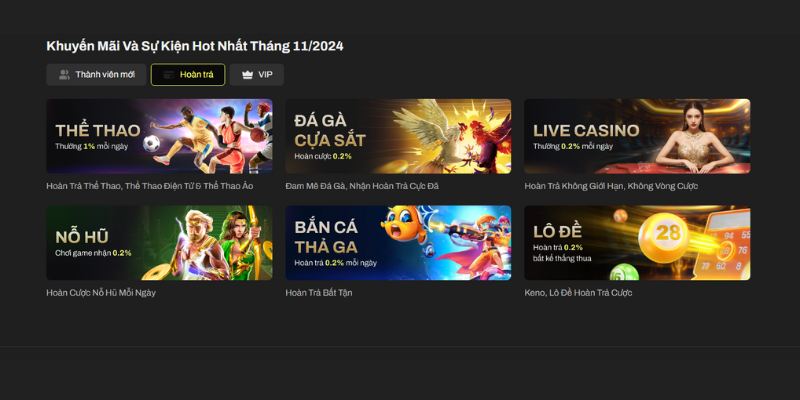Switch to the Thành viên mới tab
The height and width of the screenshot is (400, 800).
96,74
